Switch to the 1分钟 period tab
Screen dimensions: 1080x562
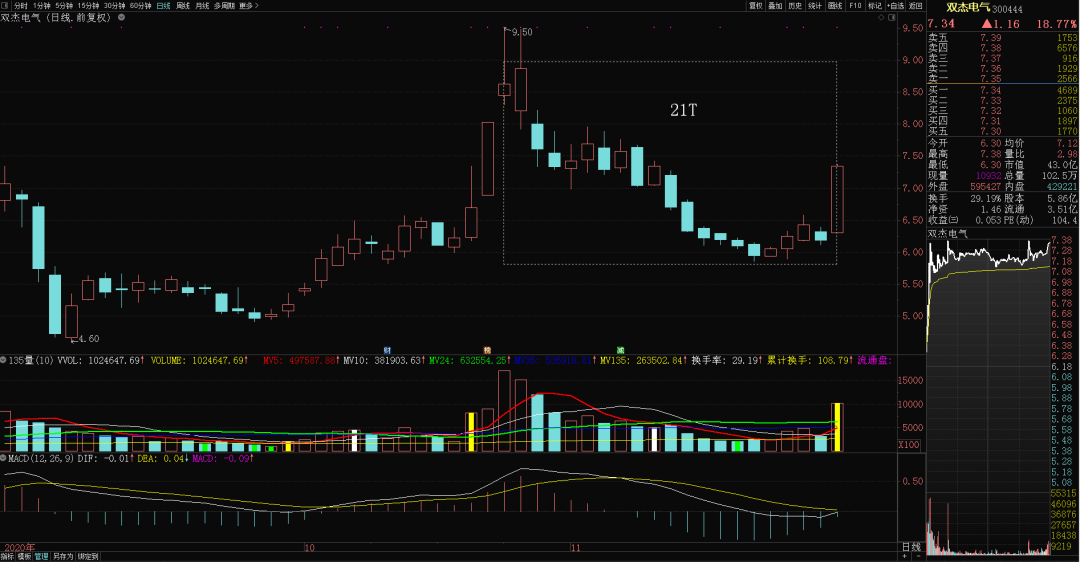click(x=42, y=6)
